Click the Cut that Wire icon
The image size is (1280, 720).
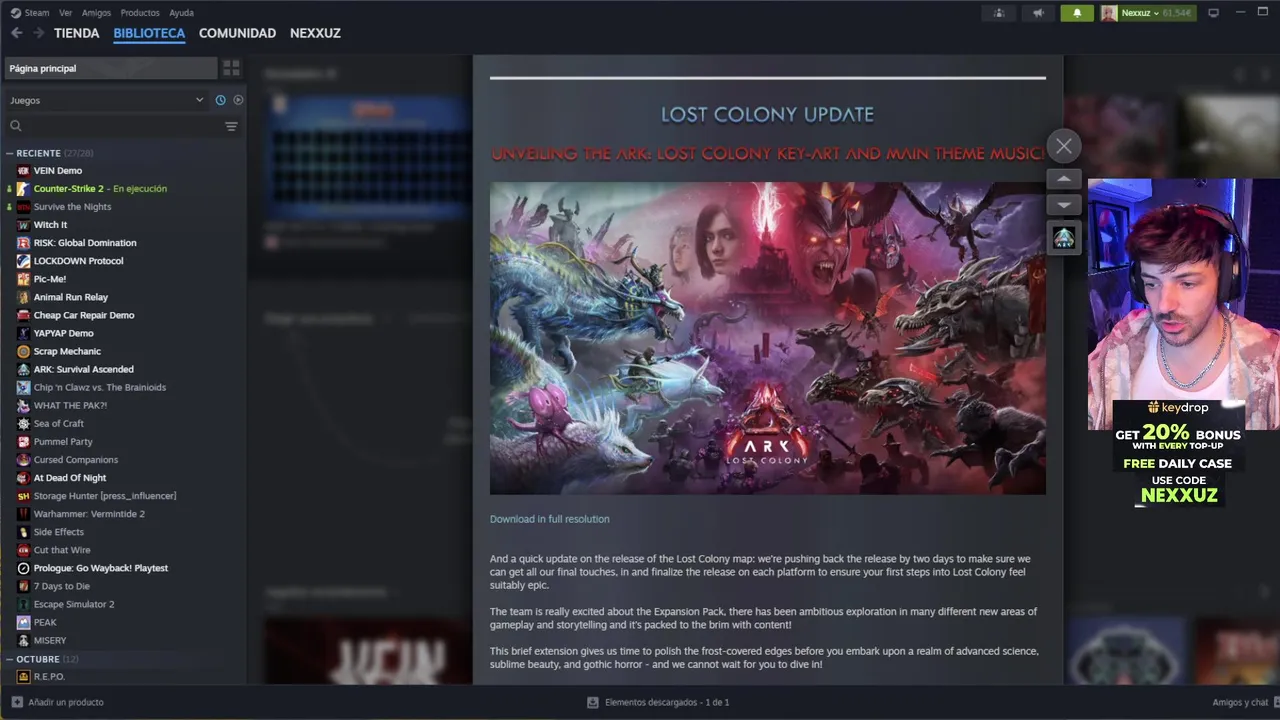tap(23, 550)
